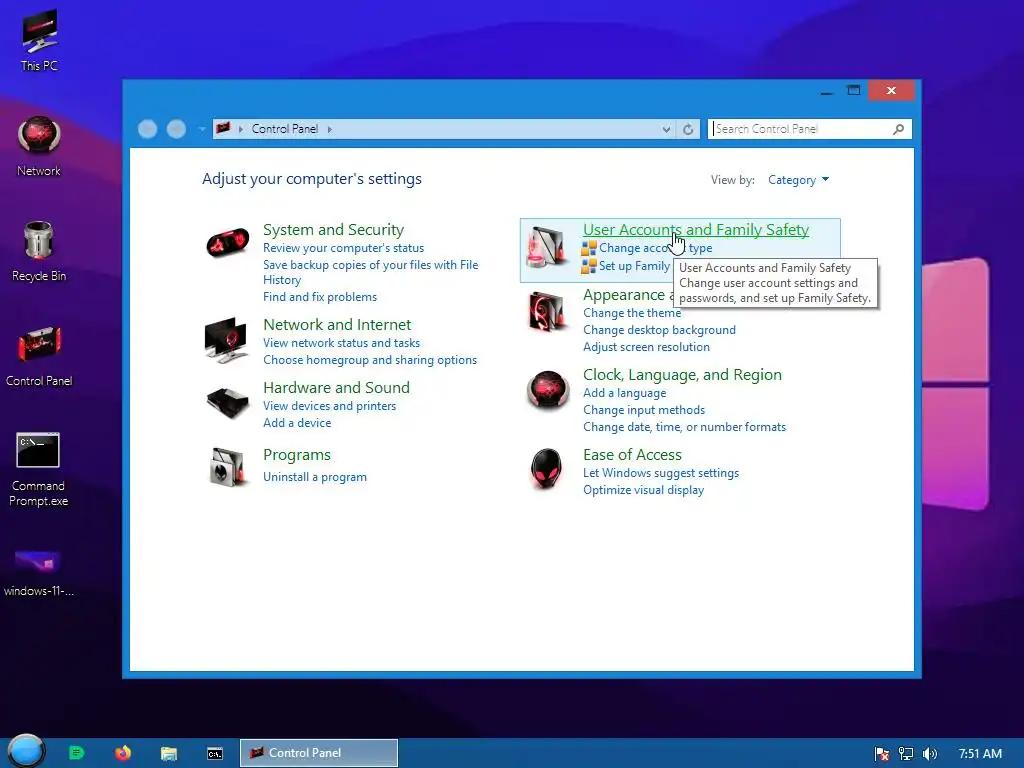Open the View by Category dropdown
This screenshot has height=768, width=1024.
798,180
